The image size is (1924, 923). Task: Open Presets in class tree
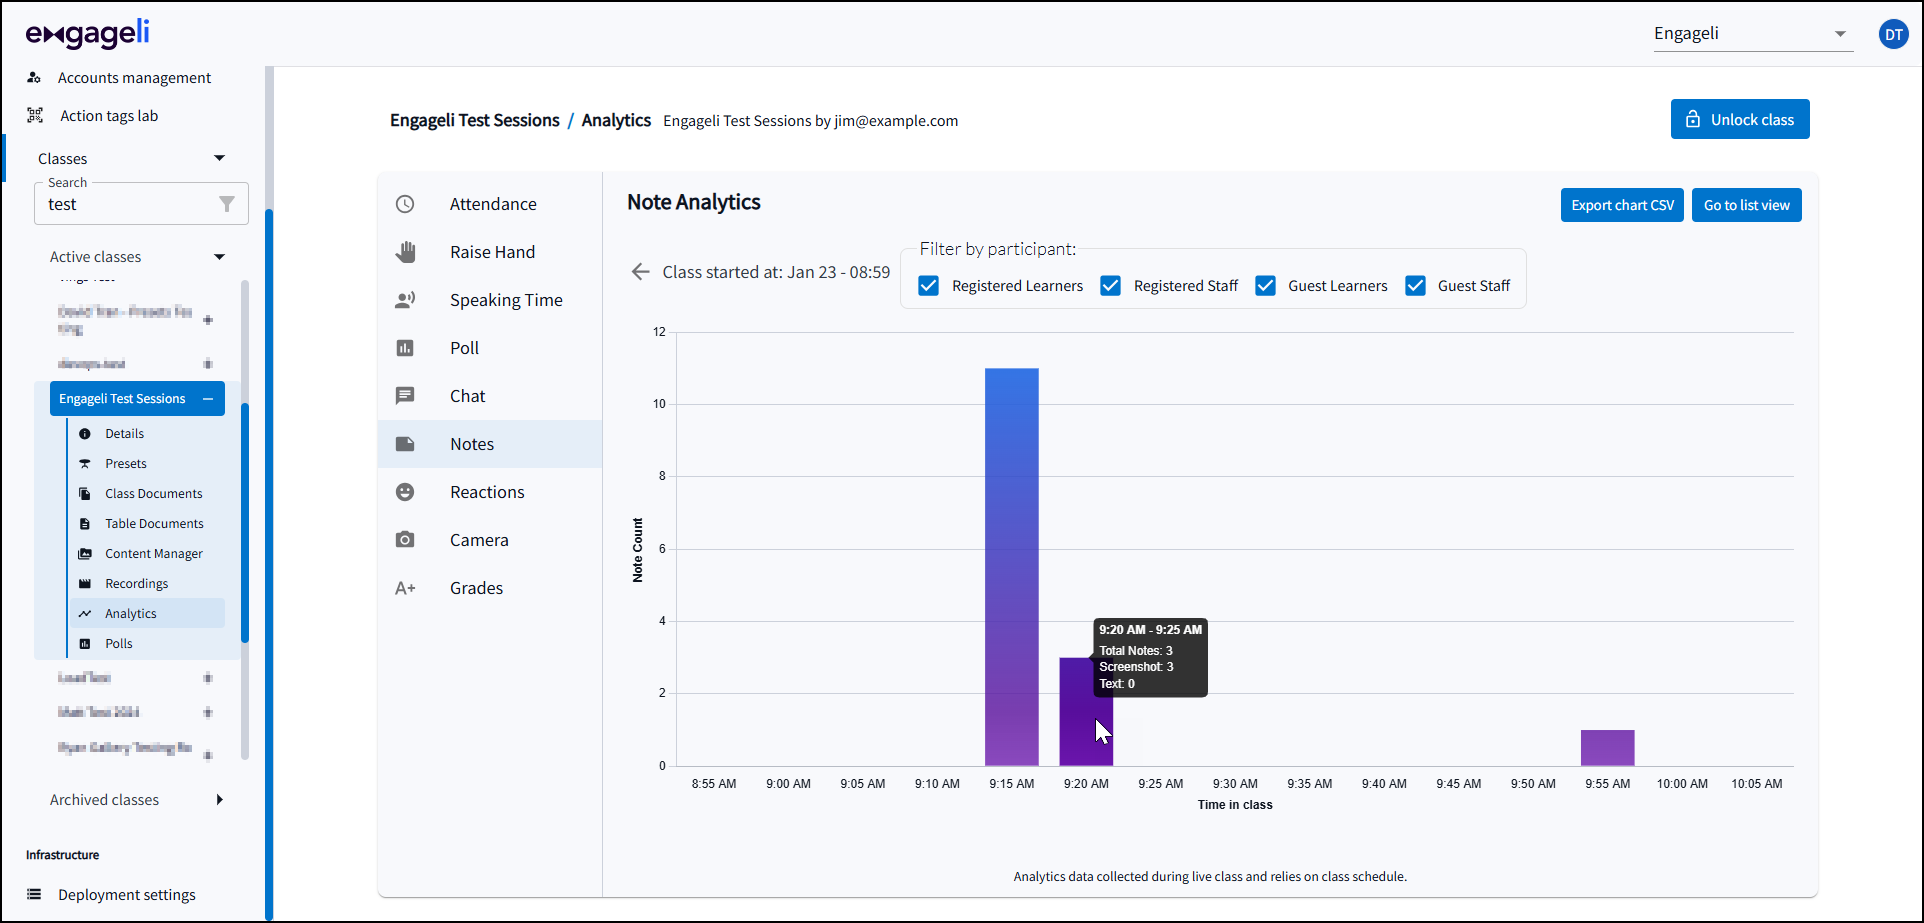click(126, 464)
